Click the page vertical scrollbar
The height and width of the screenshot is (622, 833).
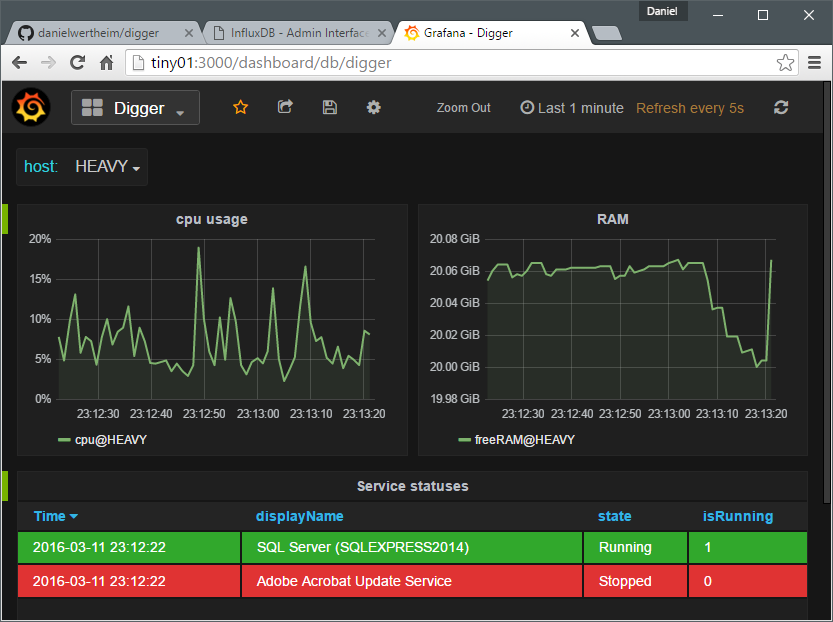[827, 292]
